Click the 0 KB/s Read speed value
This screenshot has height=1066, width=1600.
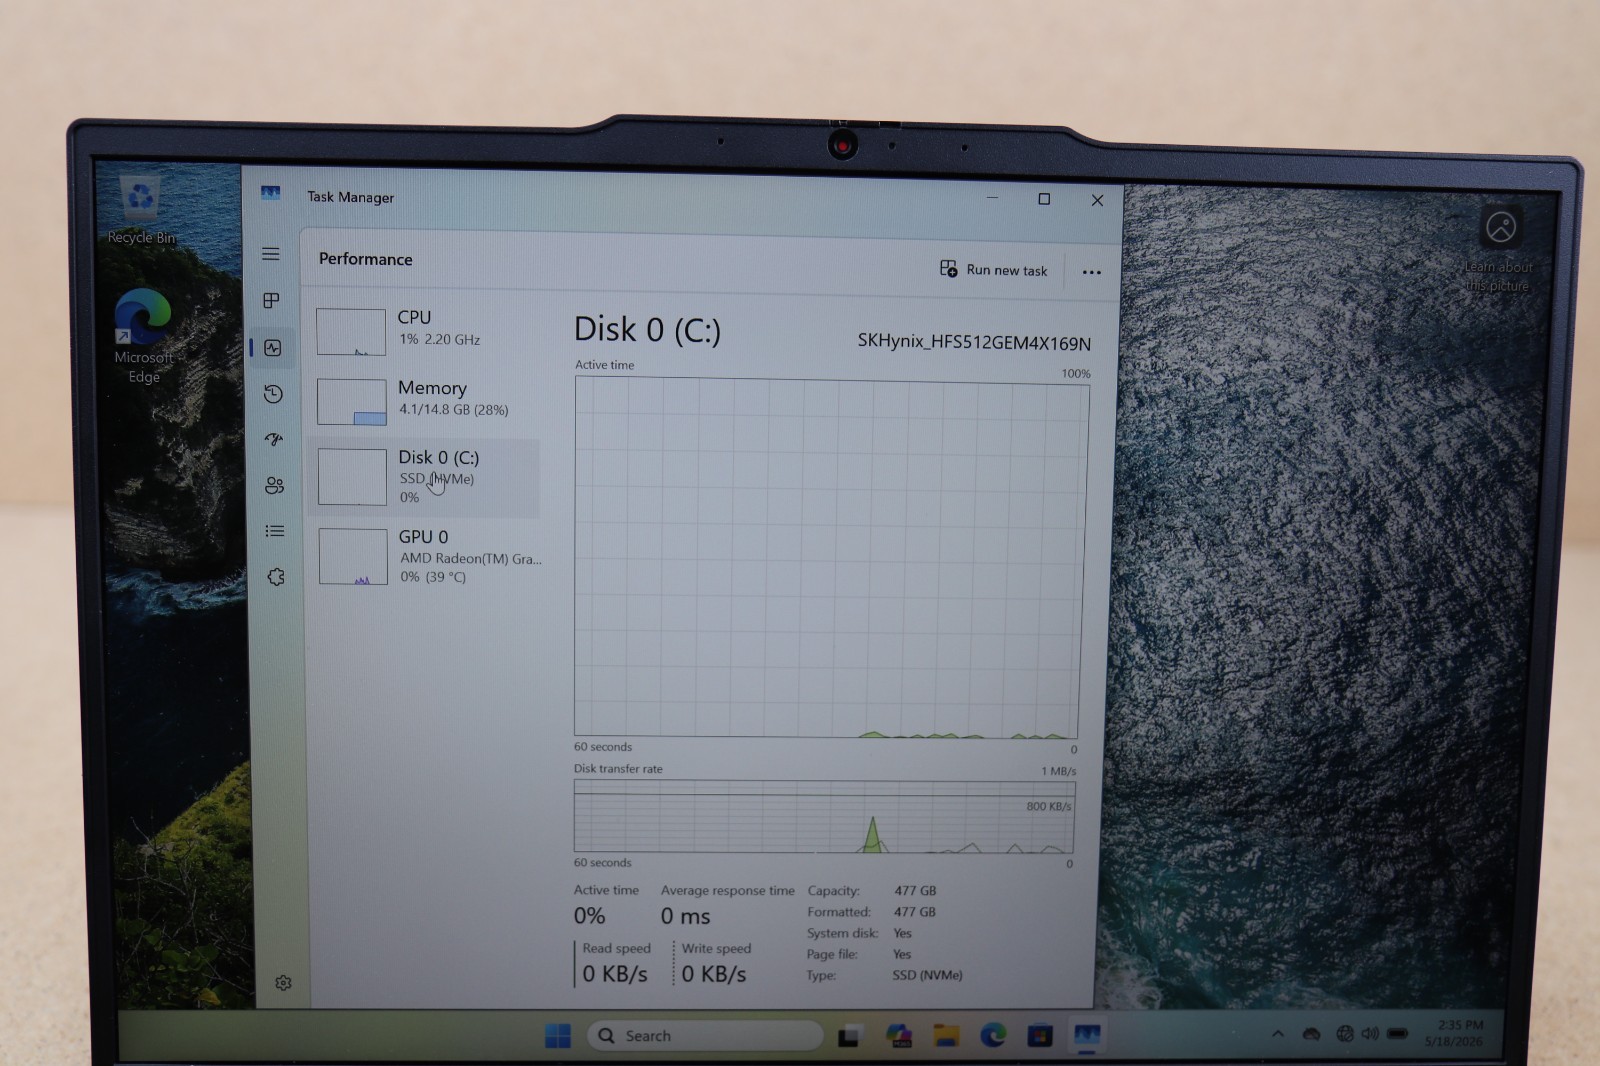(x=615, y=974)
